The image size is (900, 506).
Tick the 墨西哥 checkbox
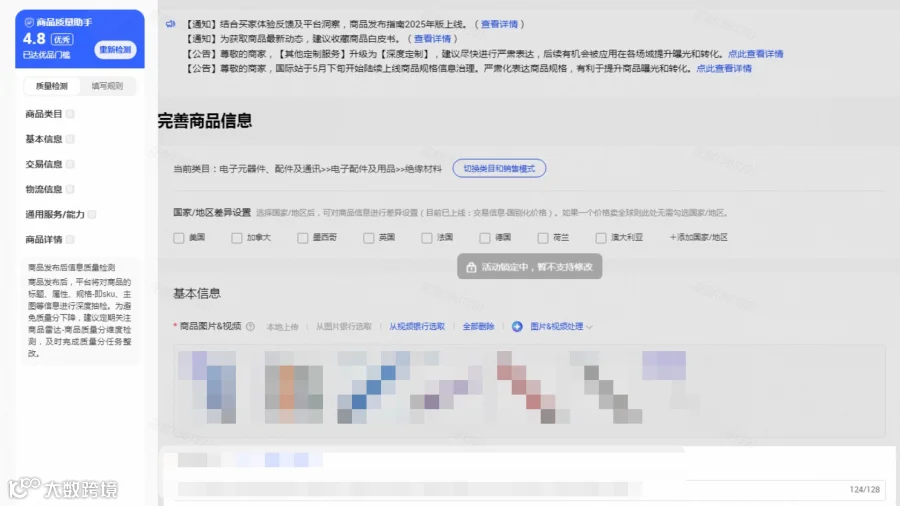(x=302, y=238)
